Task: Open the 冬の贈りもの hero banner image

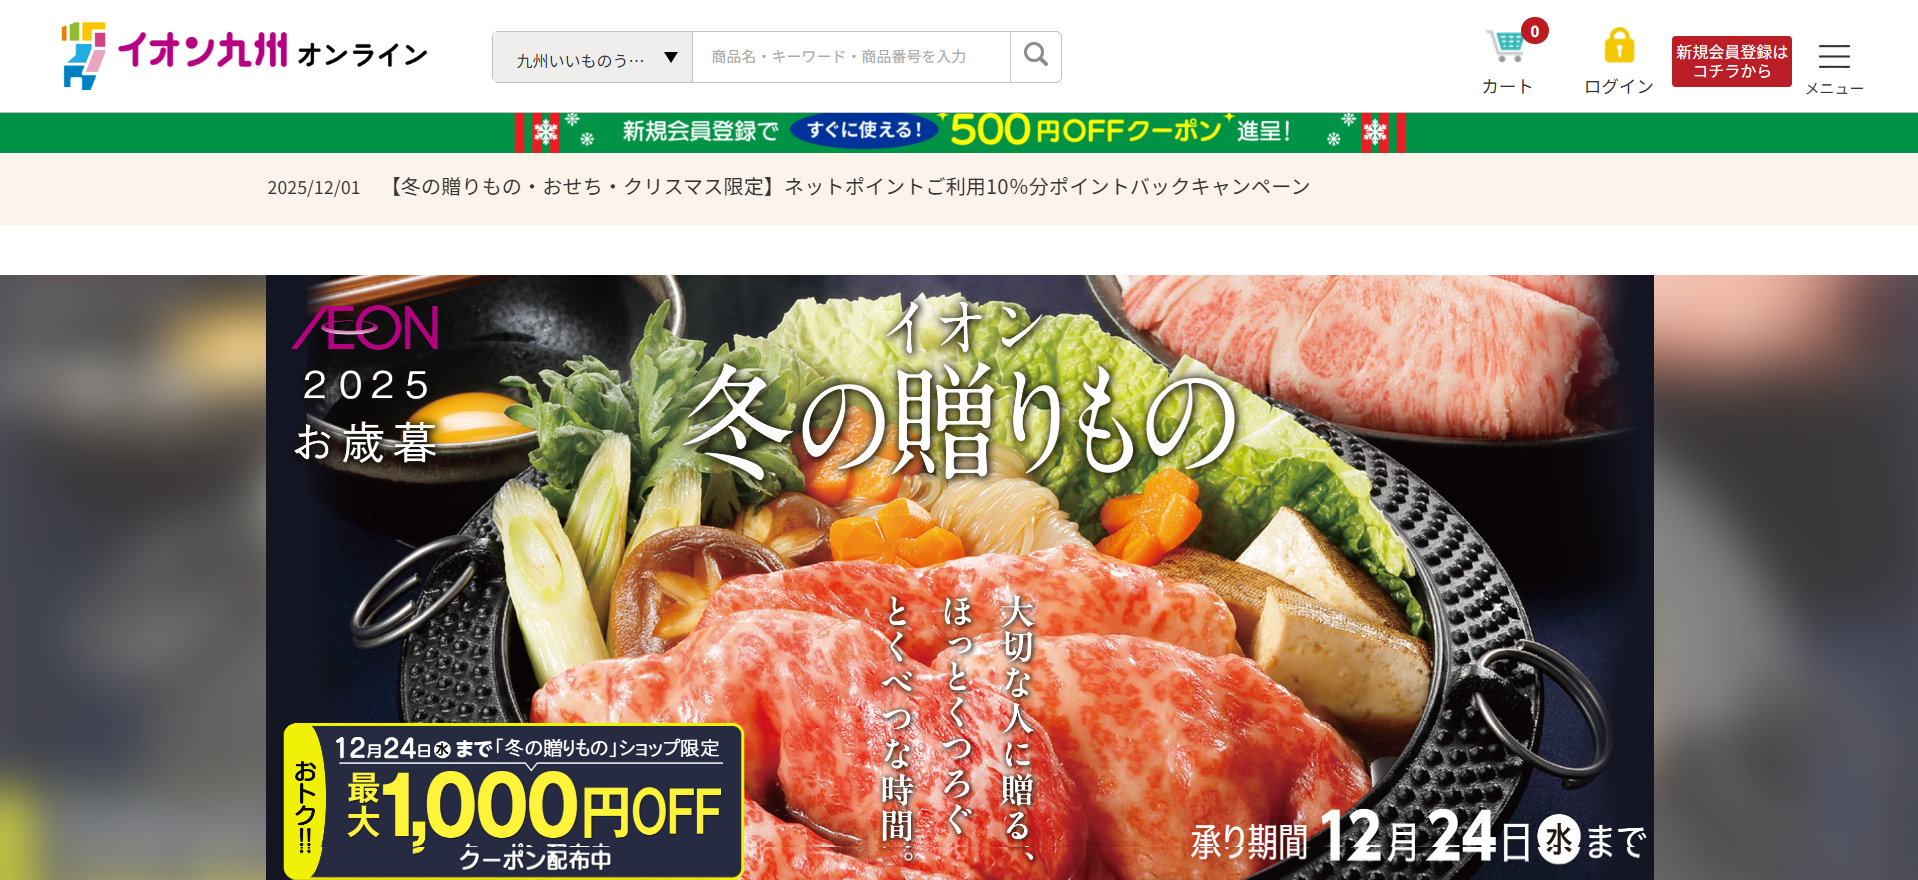Action: click(959, 577)
